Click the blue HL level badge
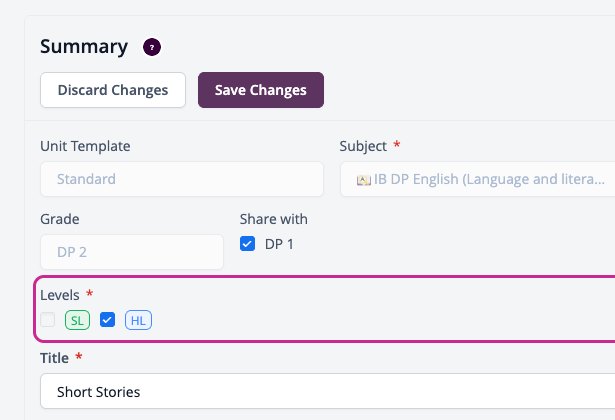This screenshot has width=615, height=420. pos(138,320)
